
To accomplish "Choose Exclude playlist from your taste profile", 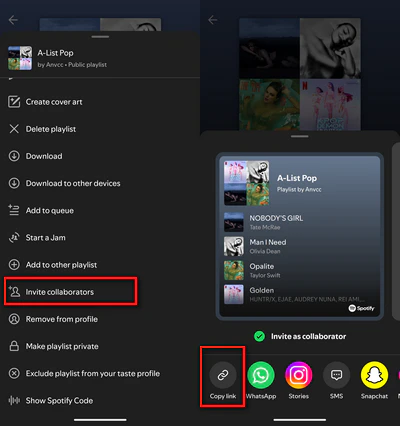I will pos(93,373).
